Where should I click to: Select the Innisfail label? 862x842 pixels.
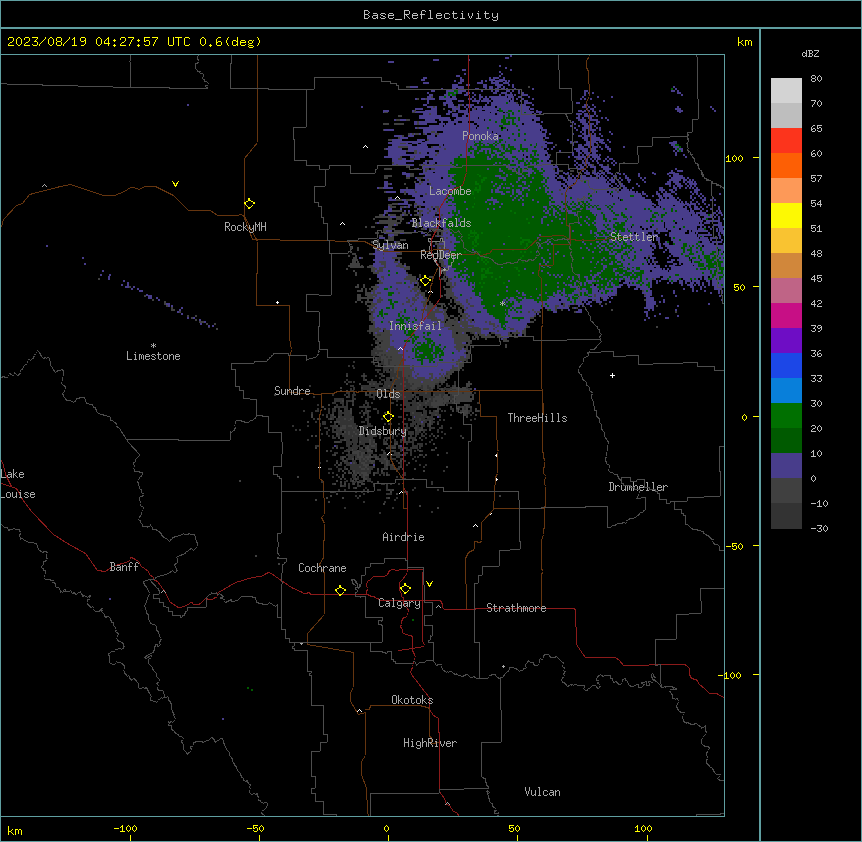click(x=415, y=326)
